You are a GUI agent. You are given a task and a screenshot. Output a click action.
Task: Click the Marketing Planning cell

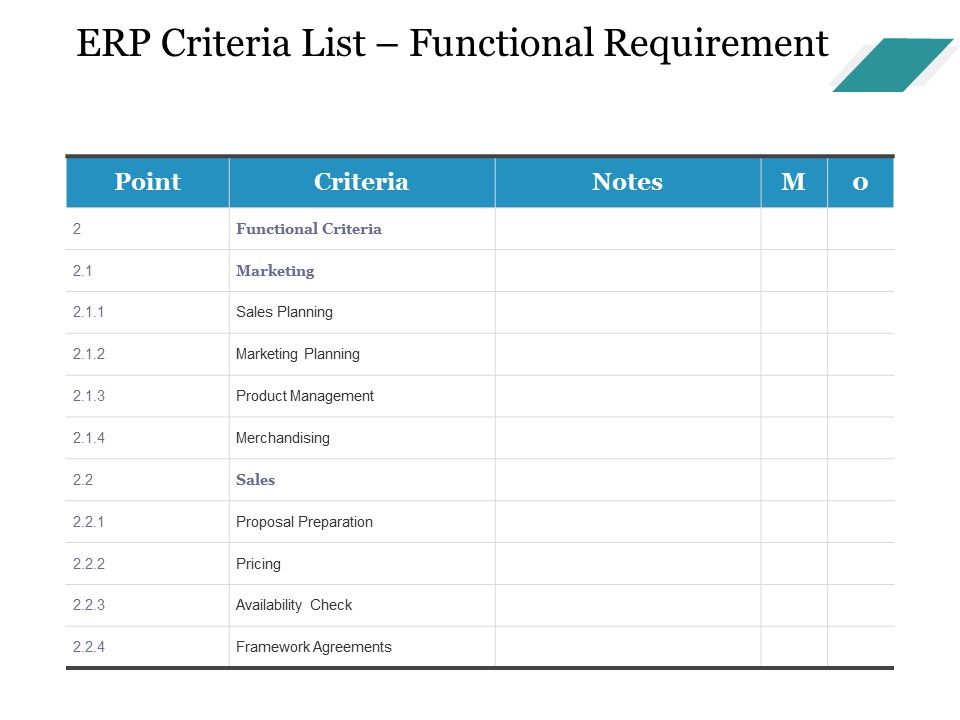pos(362,354)
